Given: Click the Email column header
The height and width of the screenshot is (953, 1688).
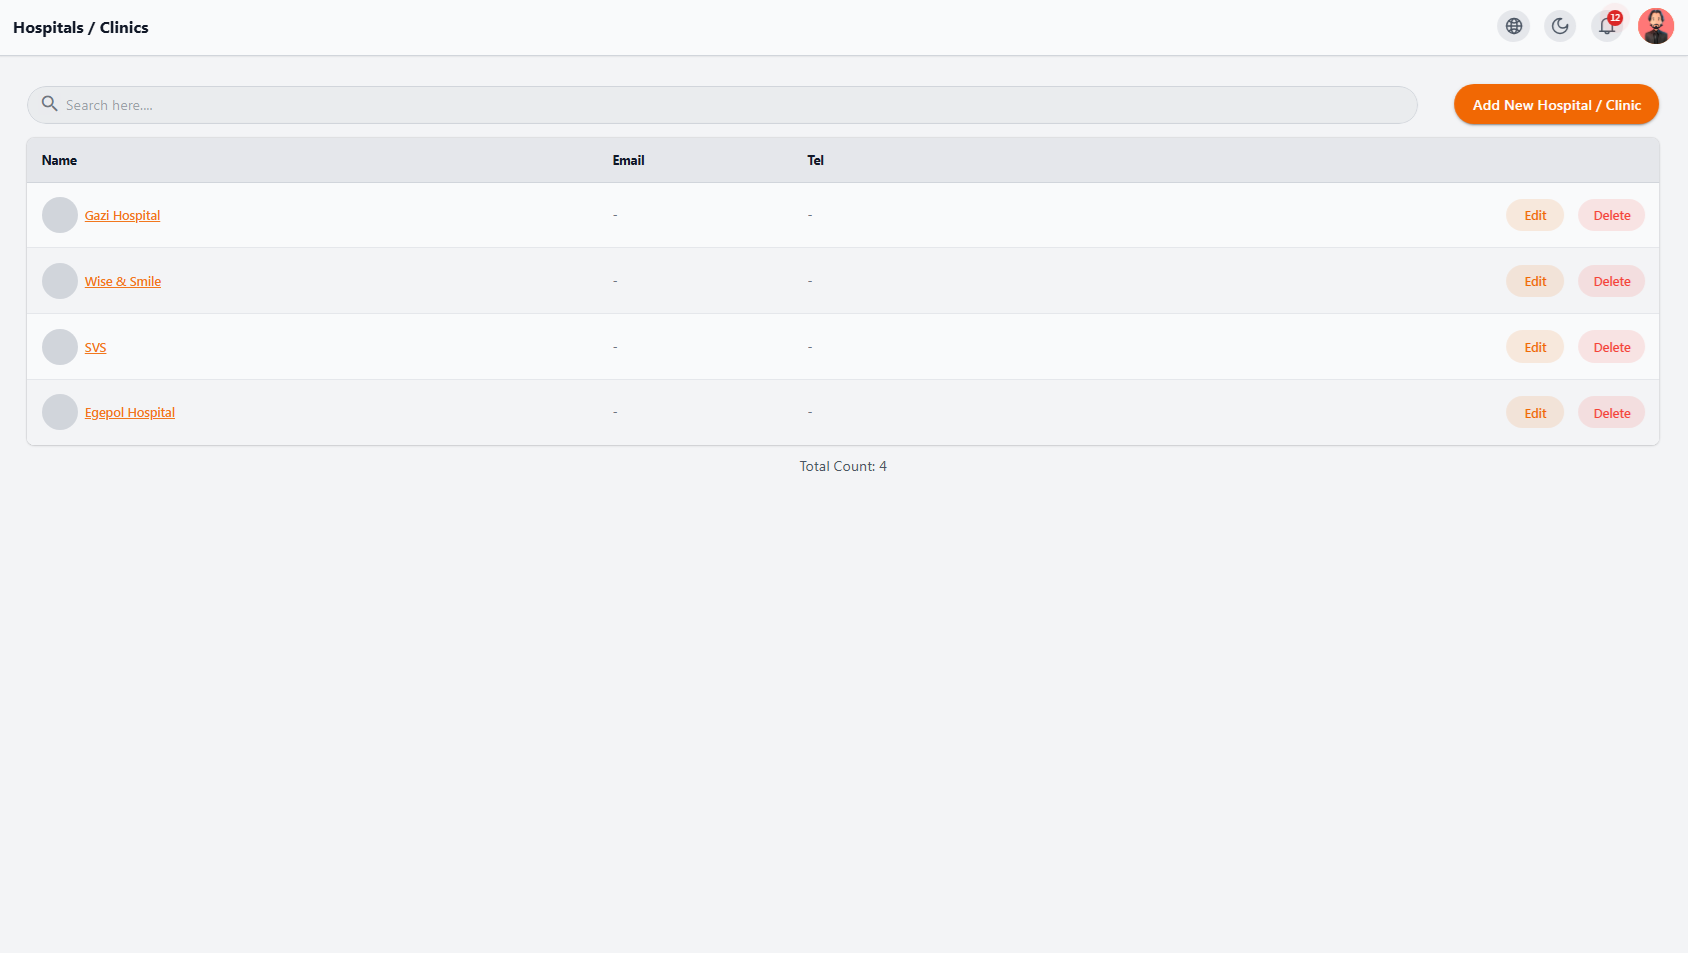Looking at the screenshot, I should pyautogui.click(x=628, y=160).
